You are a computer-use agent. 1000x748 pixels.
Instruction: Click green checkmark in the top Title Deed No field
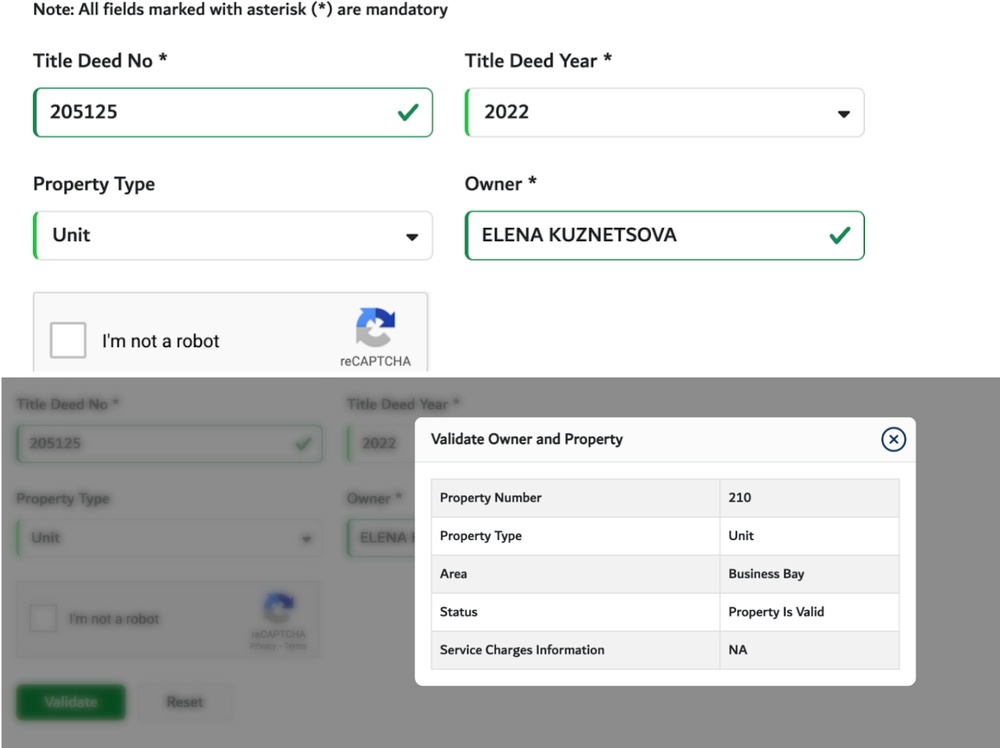tap(408, 112)
